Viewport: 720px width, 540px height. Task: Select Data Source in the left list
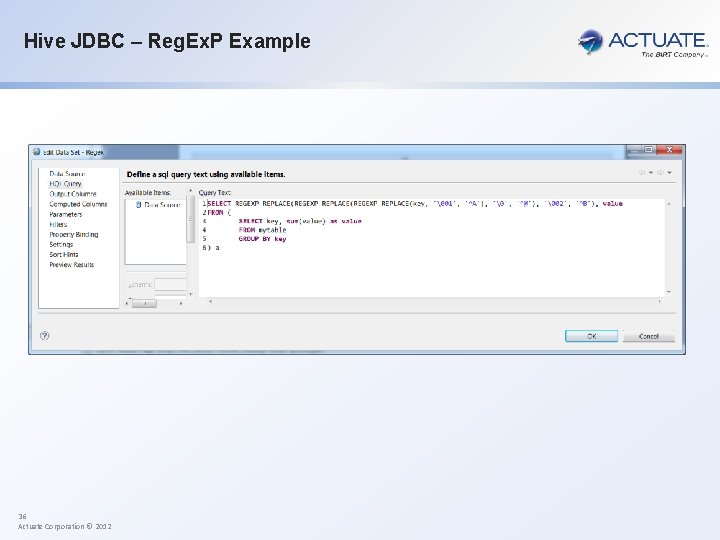67,174
